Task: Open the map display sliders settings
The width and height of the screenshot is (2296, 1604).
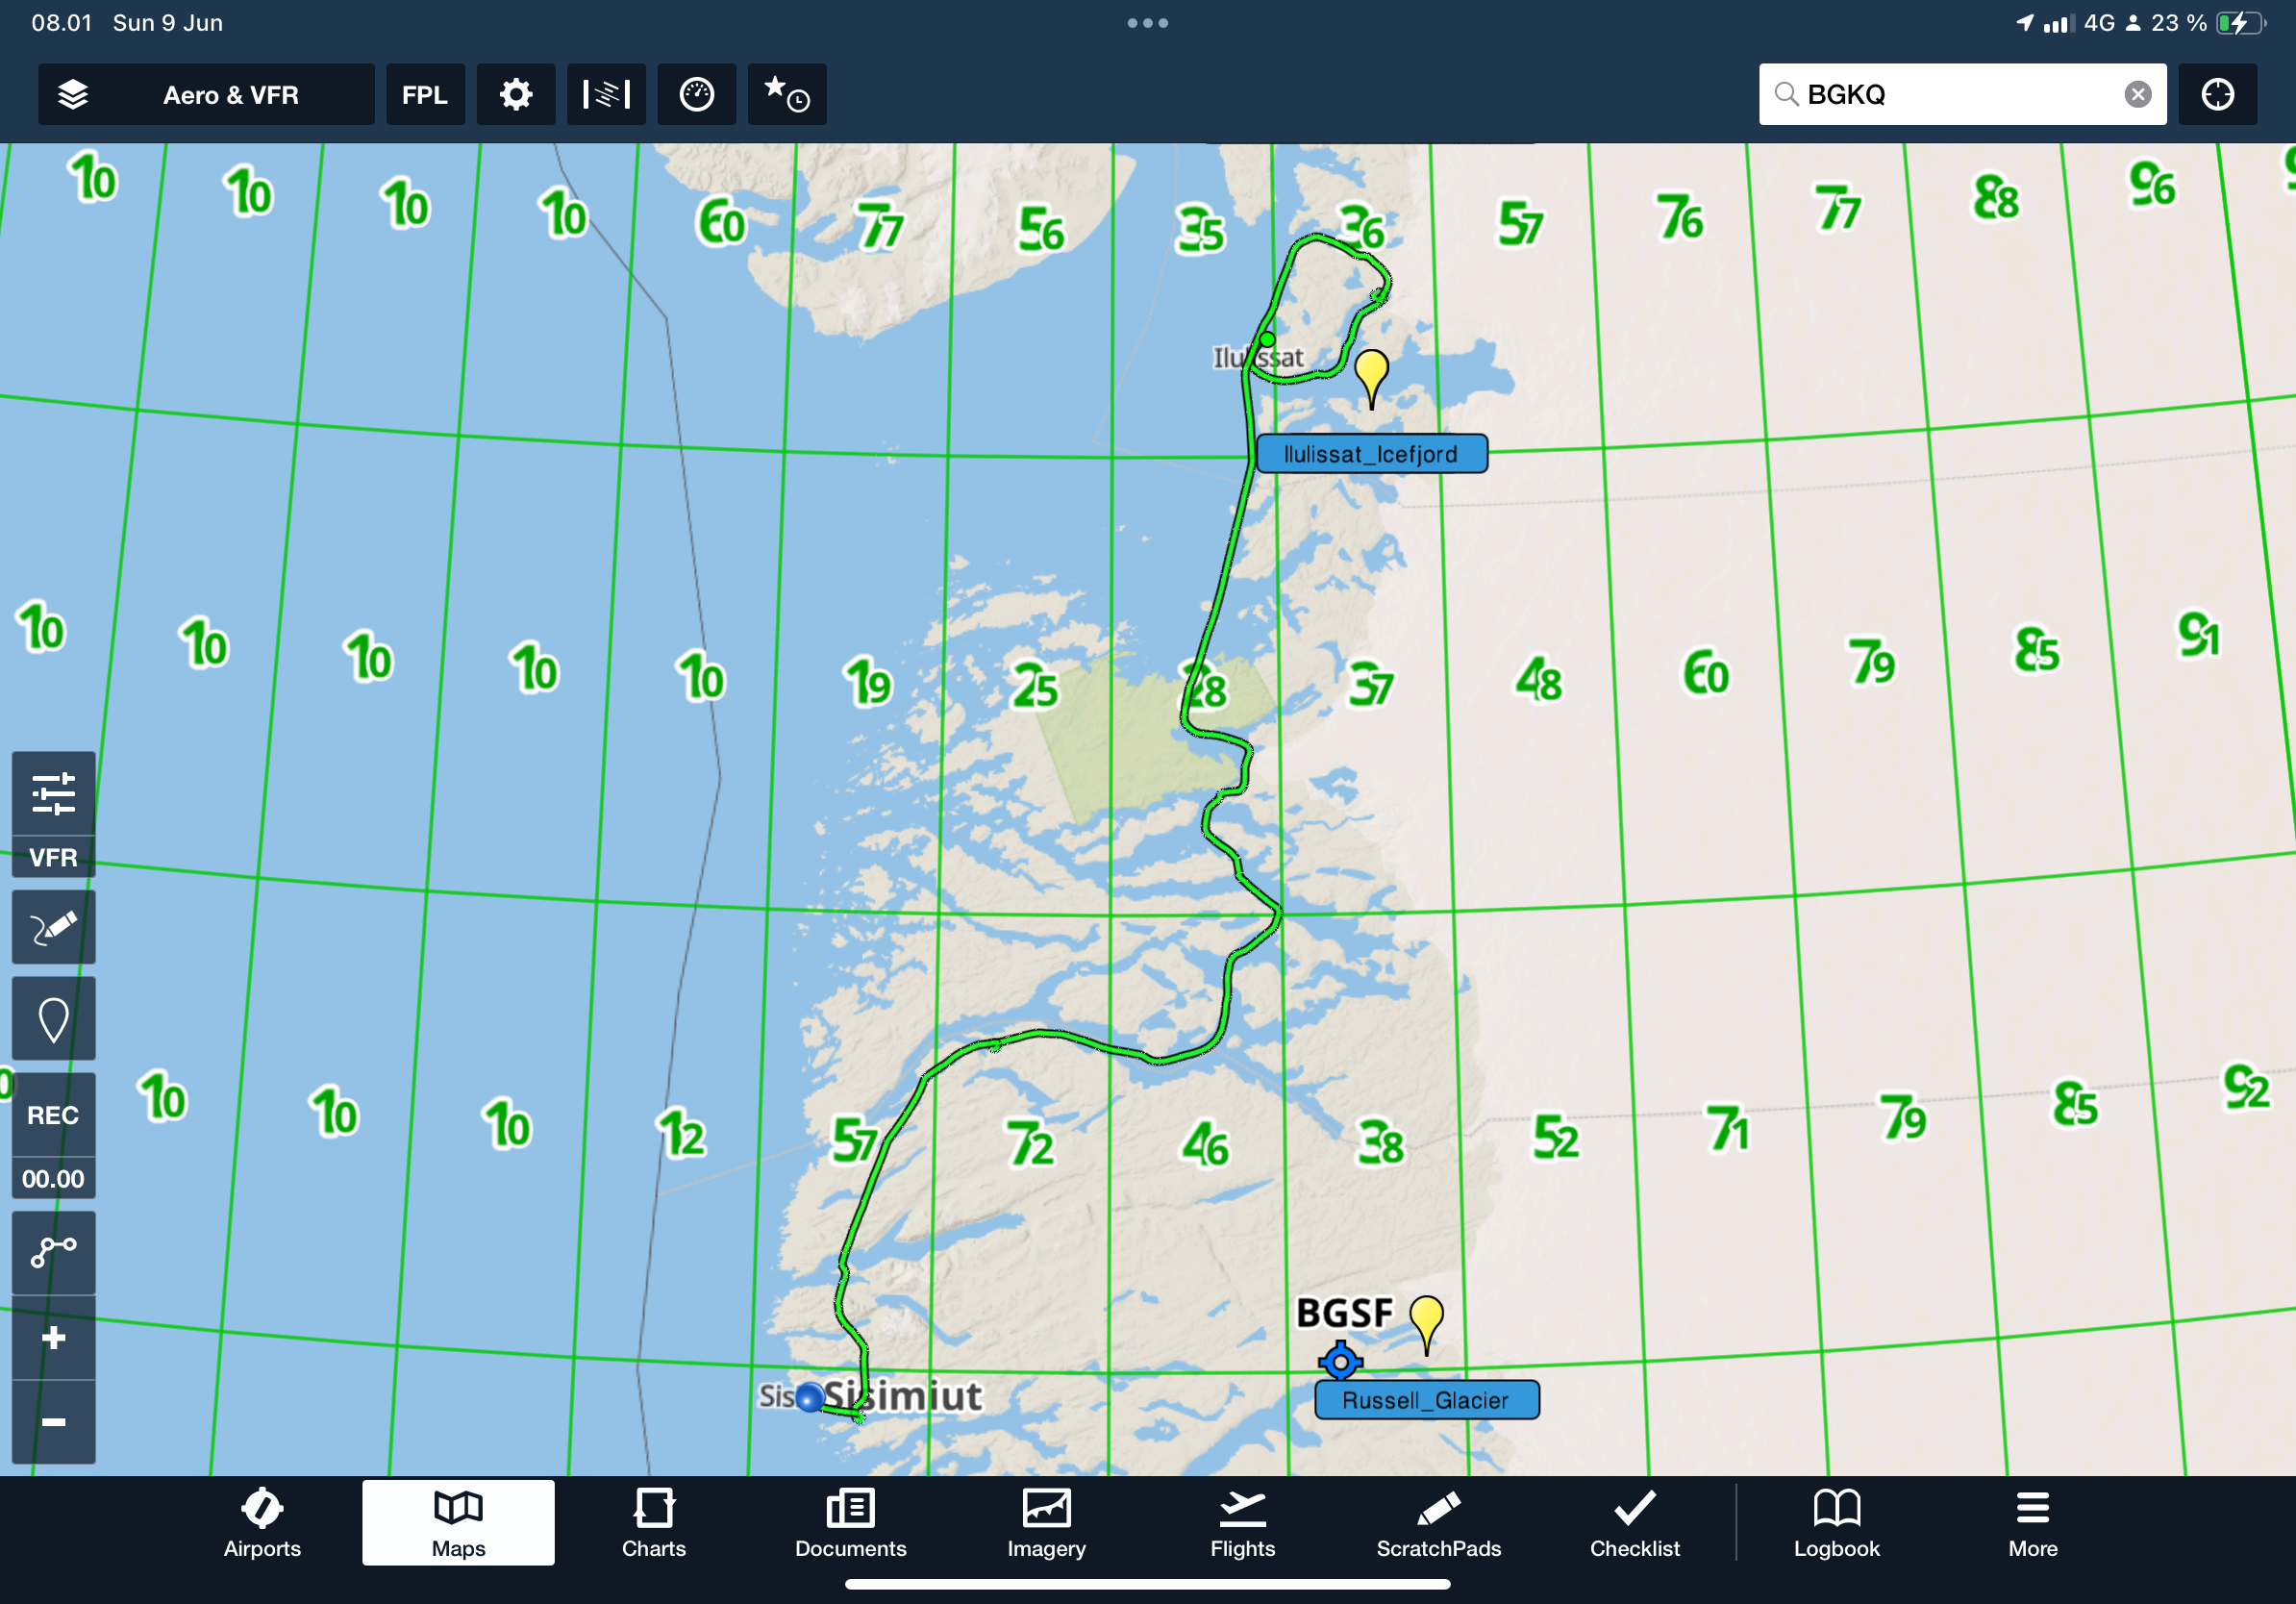Action: point(53,794)
